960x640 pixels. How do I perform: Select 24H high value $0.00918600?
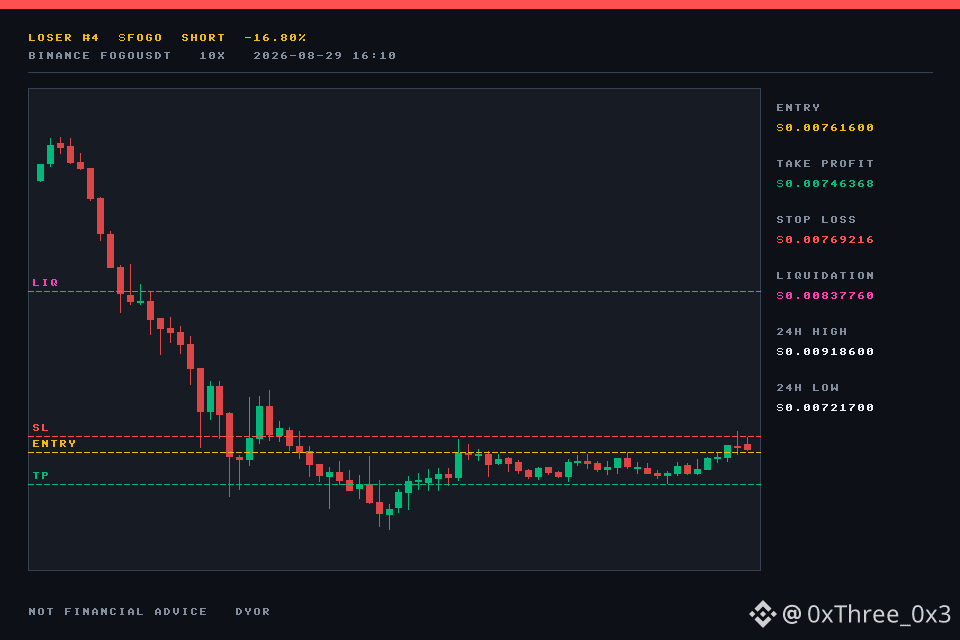click(825, 352)
